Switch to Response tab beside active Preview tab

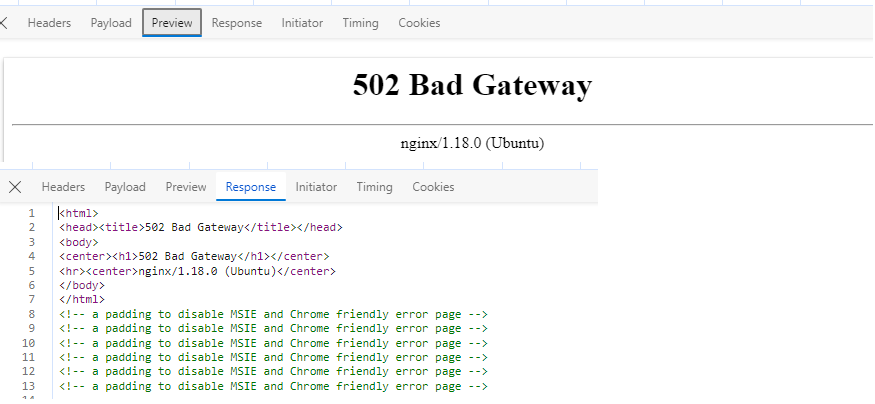point(237,23)
